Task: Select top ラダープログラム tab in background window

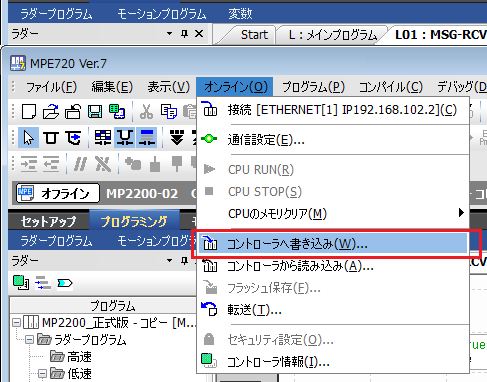Action: coord(56,14)
